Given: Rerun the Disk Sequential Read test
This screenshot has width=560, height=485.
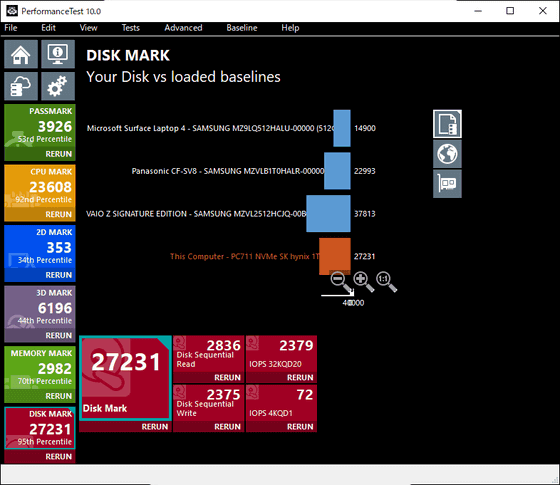Looking at the screenshot, I should click(227, 378).
